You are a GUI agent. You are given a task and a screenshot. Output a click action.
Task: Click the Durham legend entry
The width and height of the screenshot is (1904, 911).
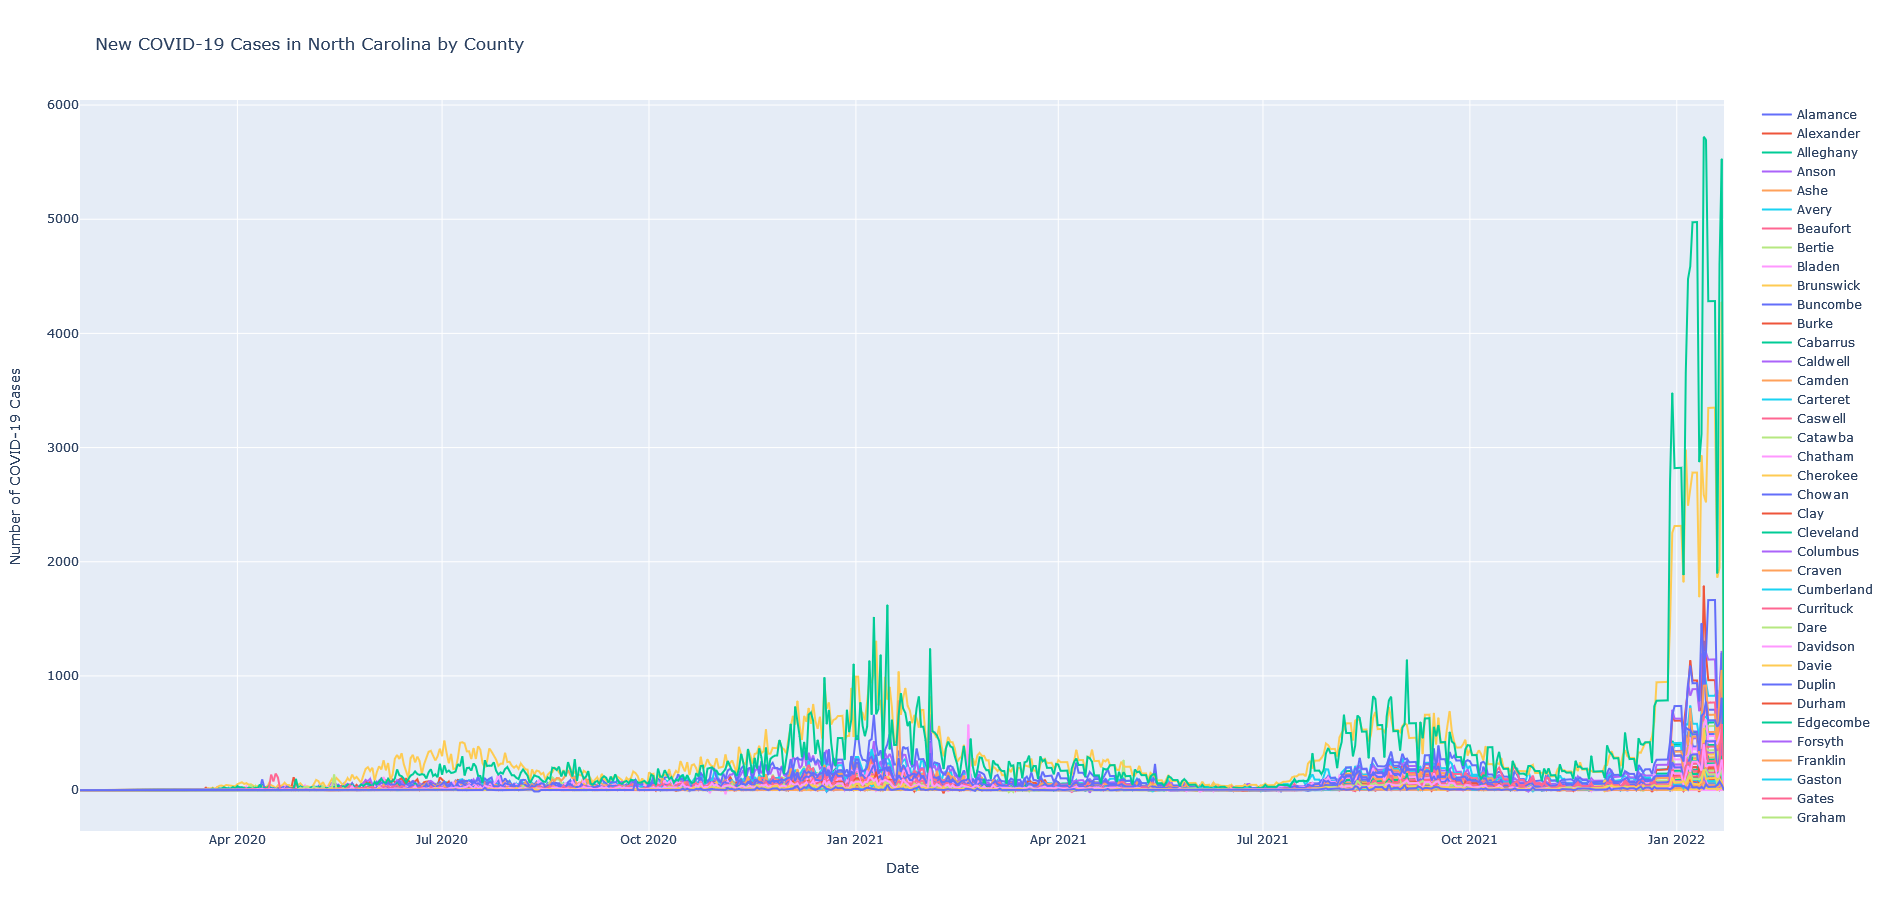1820,704
